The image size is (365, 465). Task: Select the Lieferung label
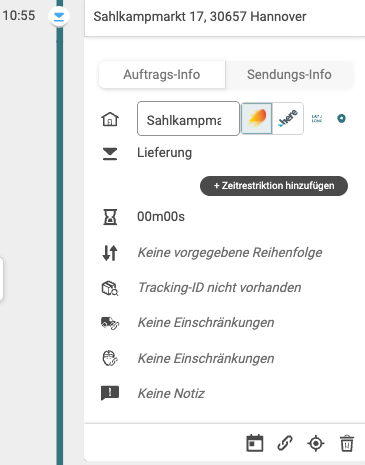164,153
